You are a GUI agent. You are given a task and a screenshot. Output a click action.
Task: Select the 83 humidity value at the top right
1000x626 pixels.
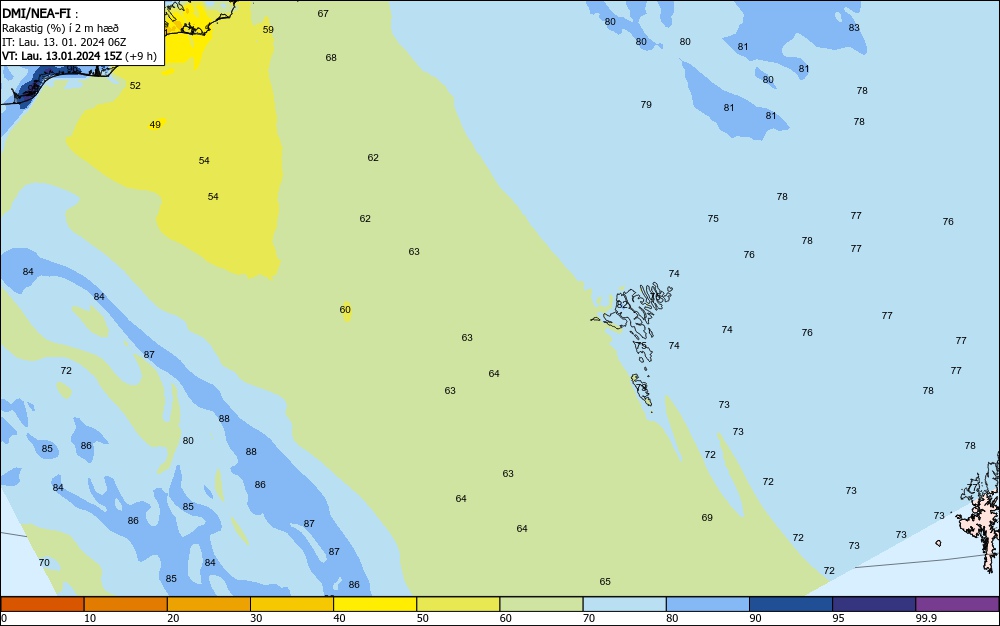coord(854,27)
